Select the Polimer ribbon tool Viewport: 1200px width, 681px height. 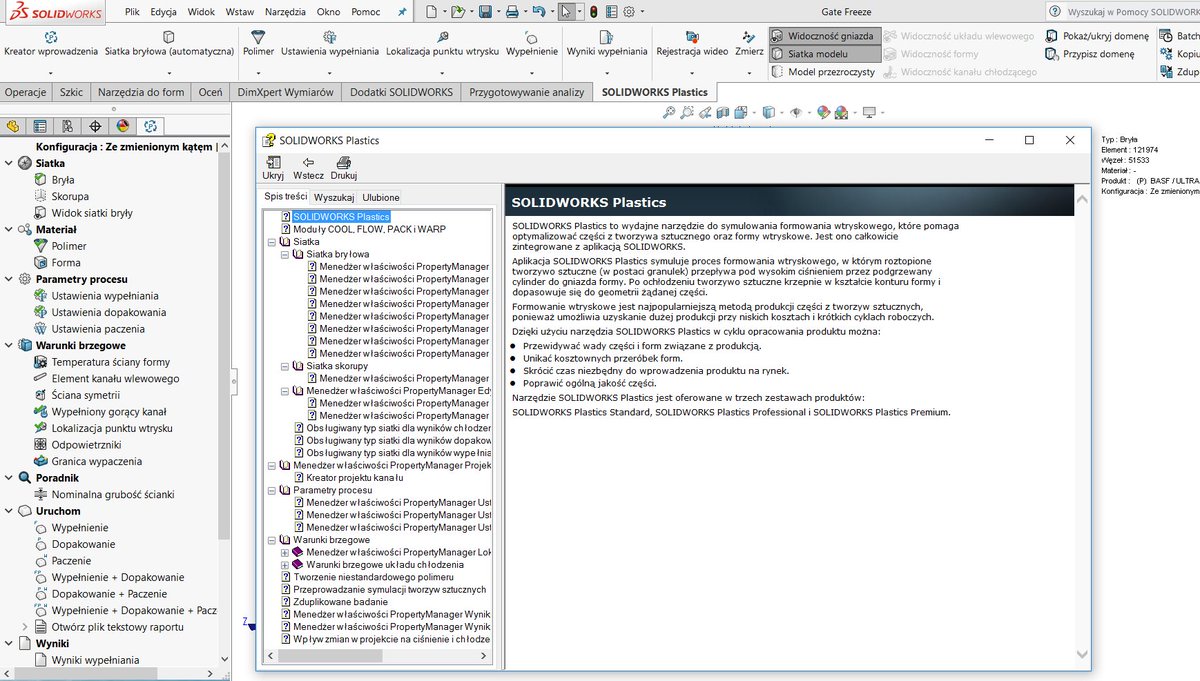click(x=258, y=43)
